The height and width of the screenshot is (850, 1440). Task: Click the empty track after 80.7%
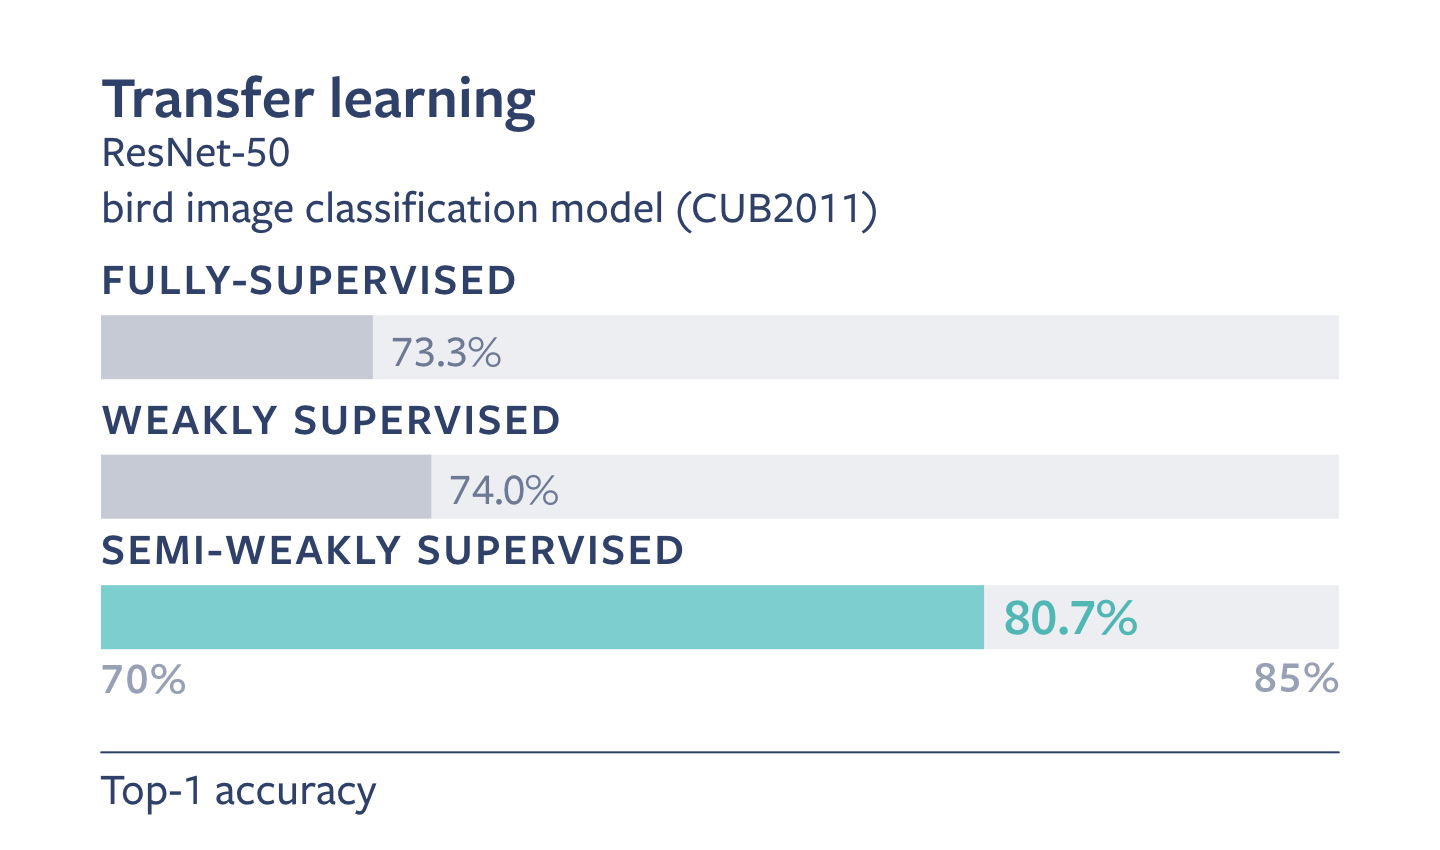pyautogui.click(x=1238, y=617)
